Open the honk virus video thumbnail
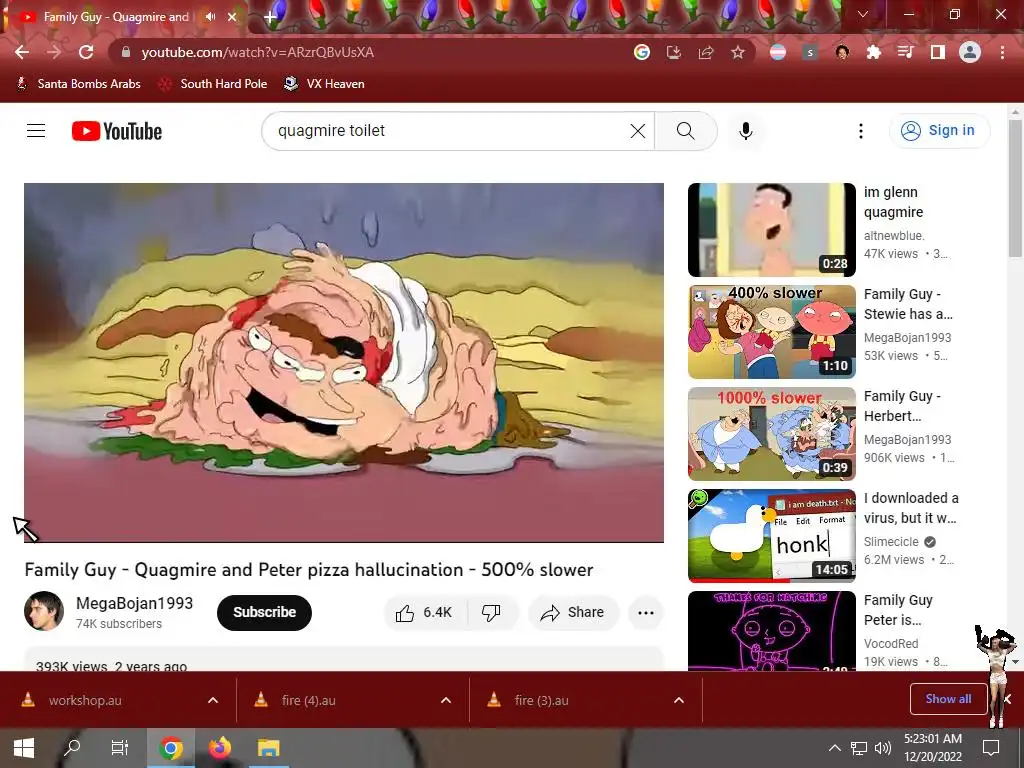The width and height of the screenshot is (1024, 768). (772, 536)
